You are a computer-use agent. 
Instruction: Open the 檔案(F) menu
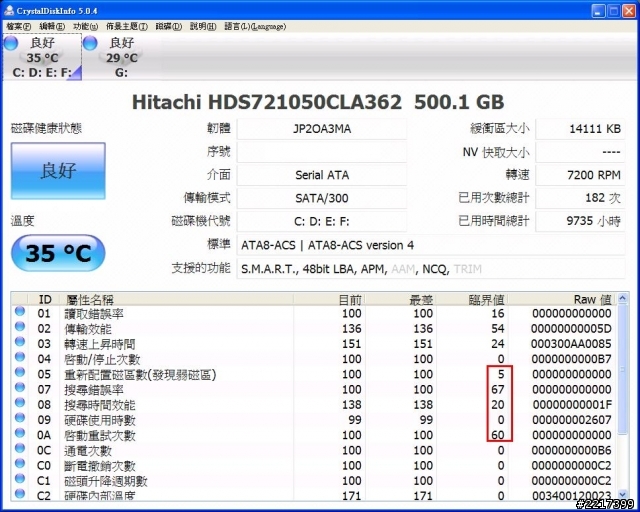[x=18, y=27]
